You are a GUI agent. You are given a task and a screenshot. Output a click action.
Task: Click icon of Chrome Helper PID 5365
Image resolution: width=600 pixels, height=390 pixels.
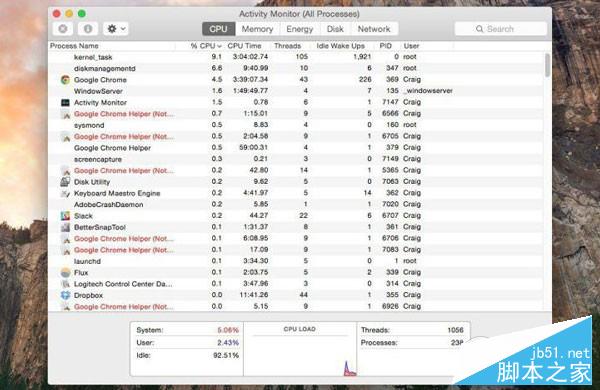click(x=65, y=171)
